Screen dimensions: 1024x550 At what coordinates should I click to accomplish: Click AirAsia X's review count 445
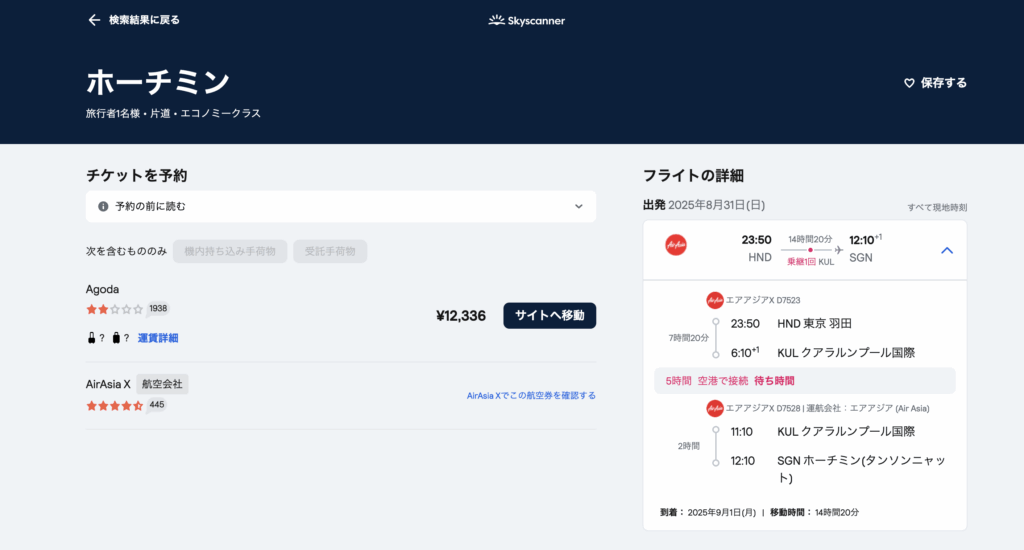pyautogui.click(x=157, y=405)
